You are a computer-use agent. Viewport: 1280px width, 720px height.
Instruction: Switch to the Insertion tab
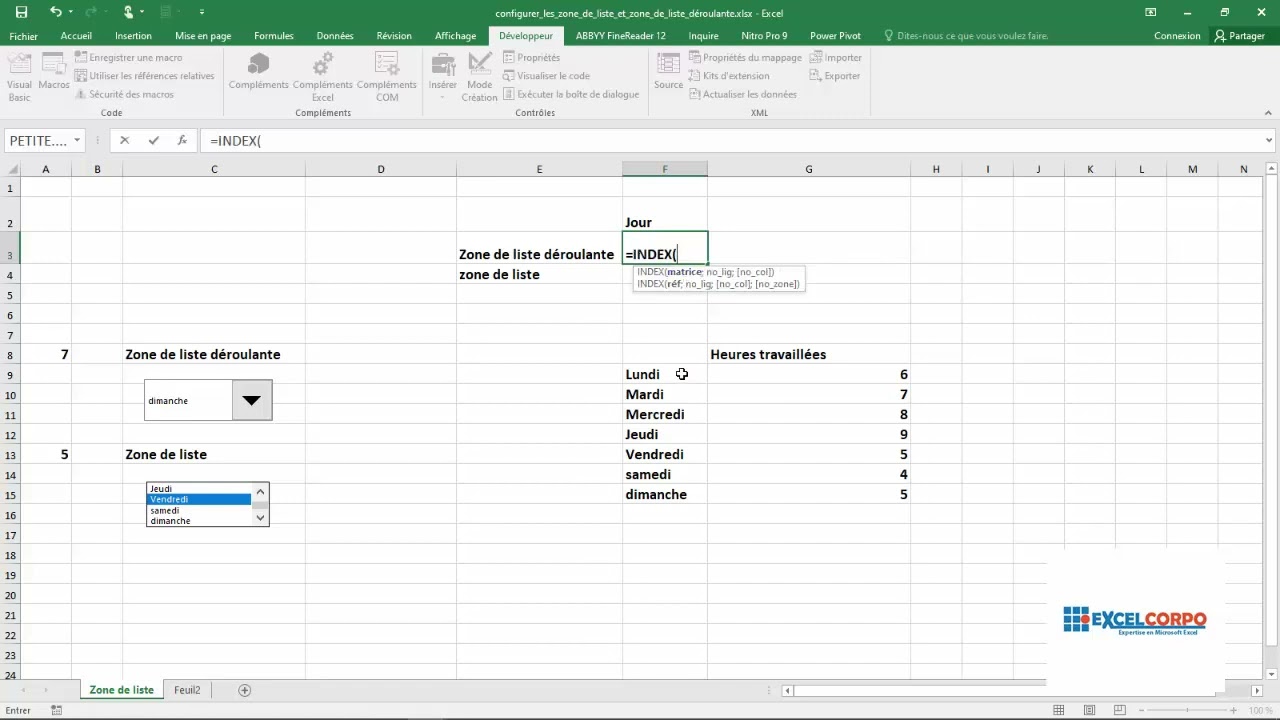click(133, 36)
